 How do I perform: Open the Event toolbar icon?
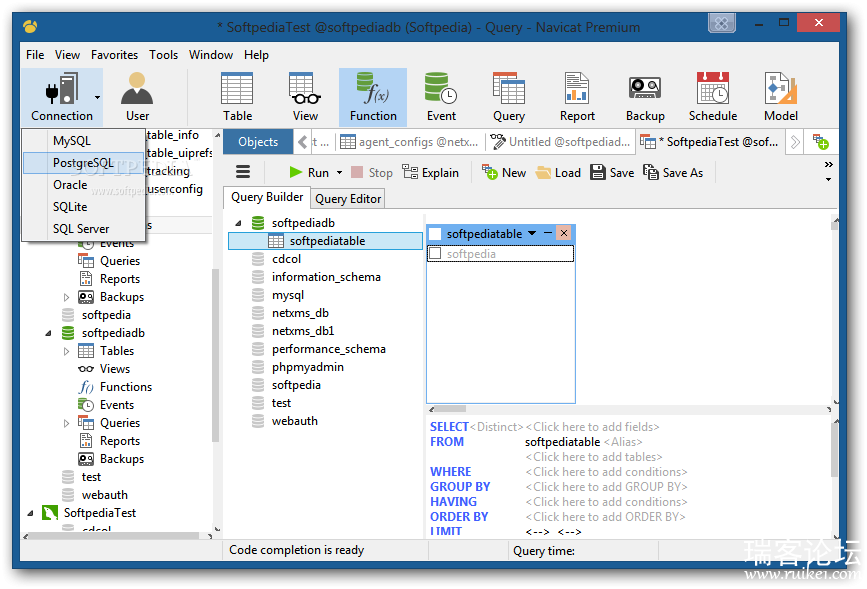coord(441,97)
